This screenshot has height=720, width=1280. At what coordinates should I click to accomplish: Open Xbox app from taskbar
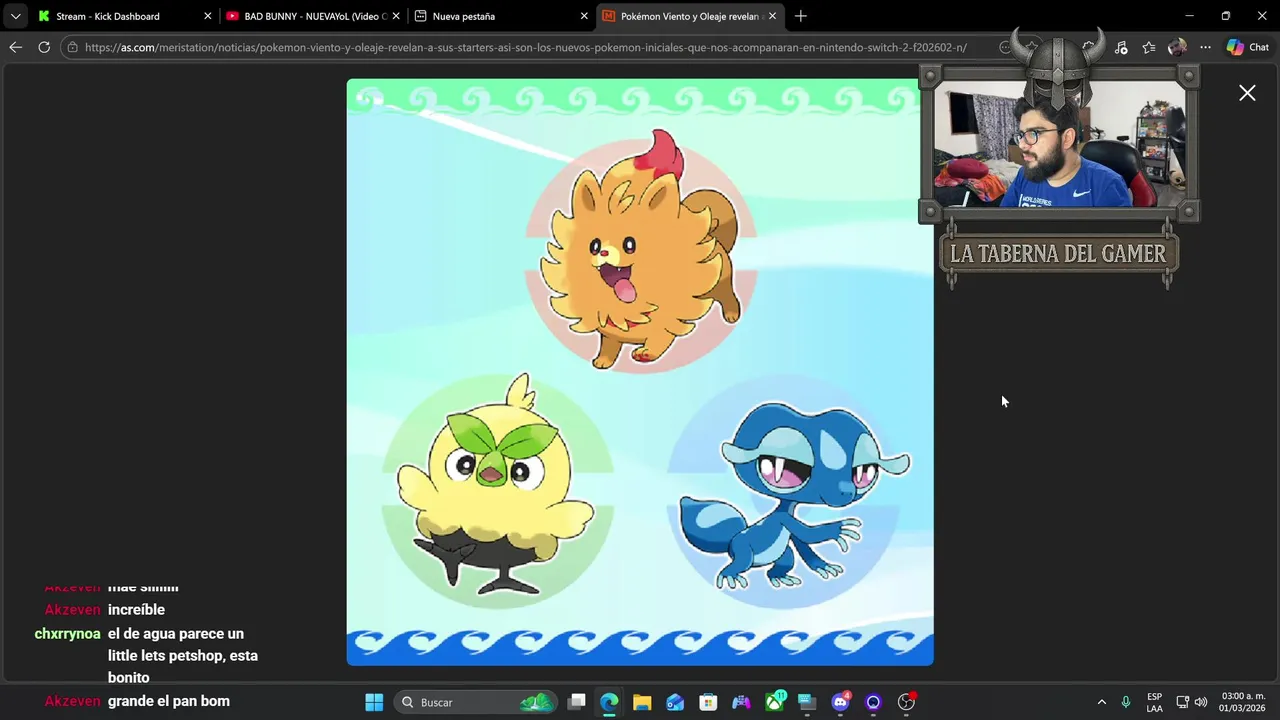pos(775,702)
